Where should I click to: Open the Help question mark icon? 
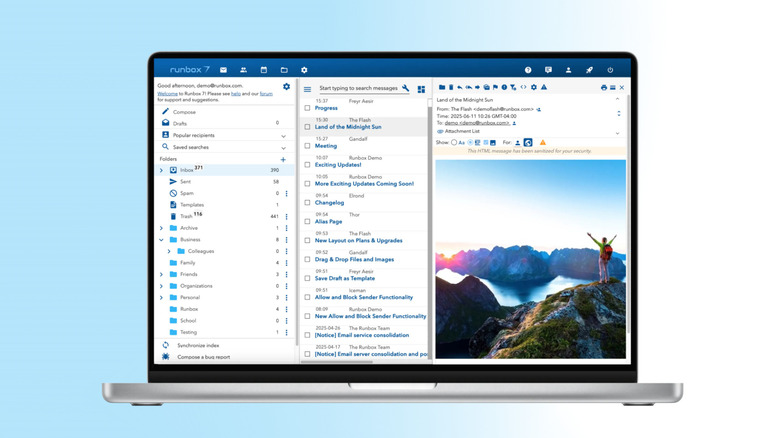point(528,70)
